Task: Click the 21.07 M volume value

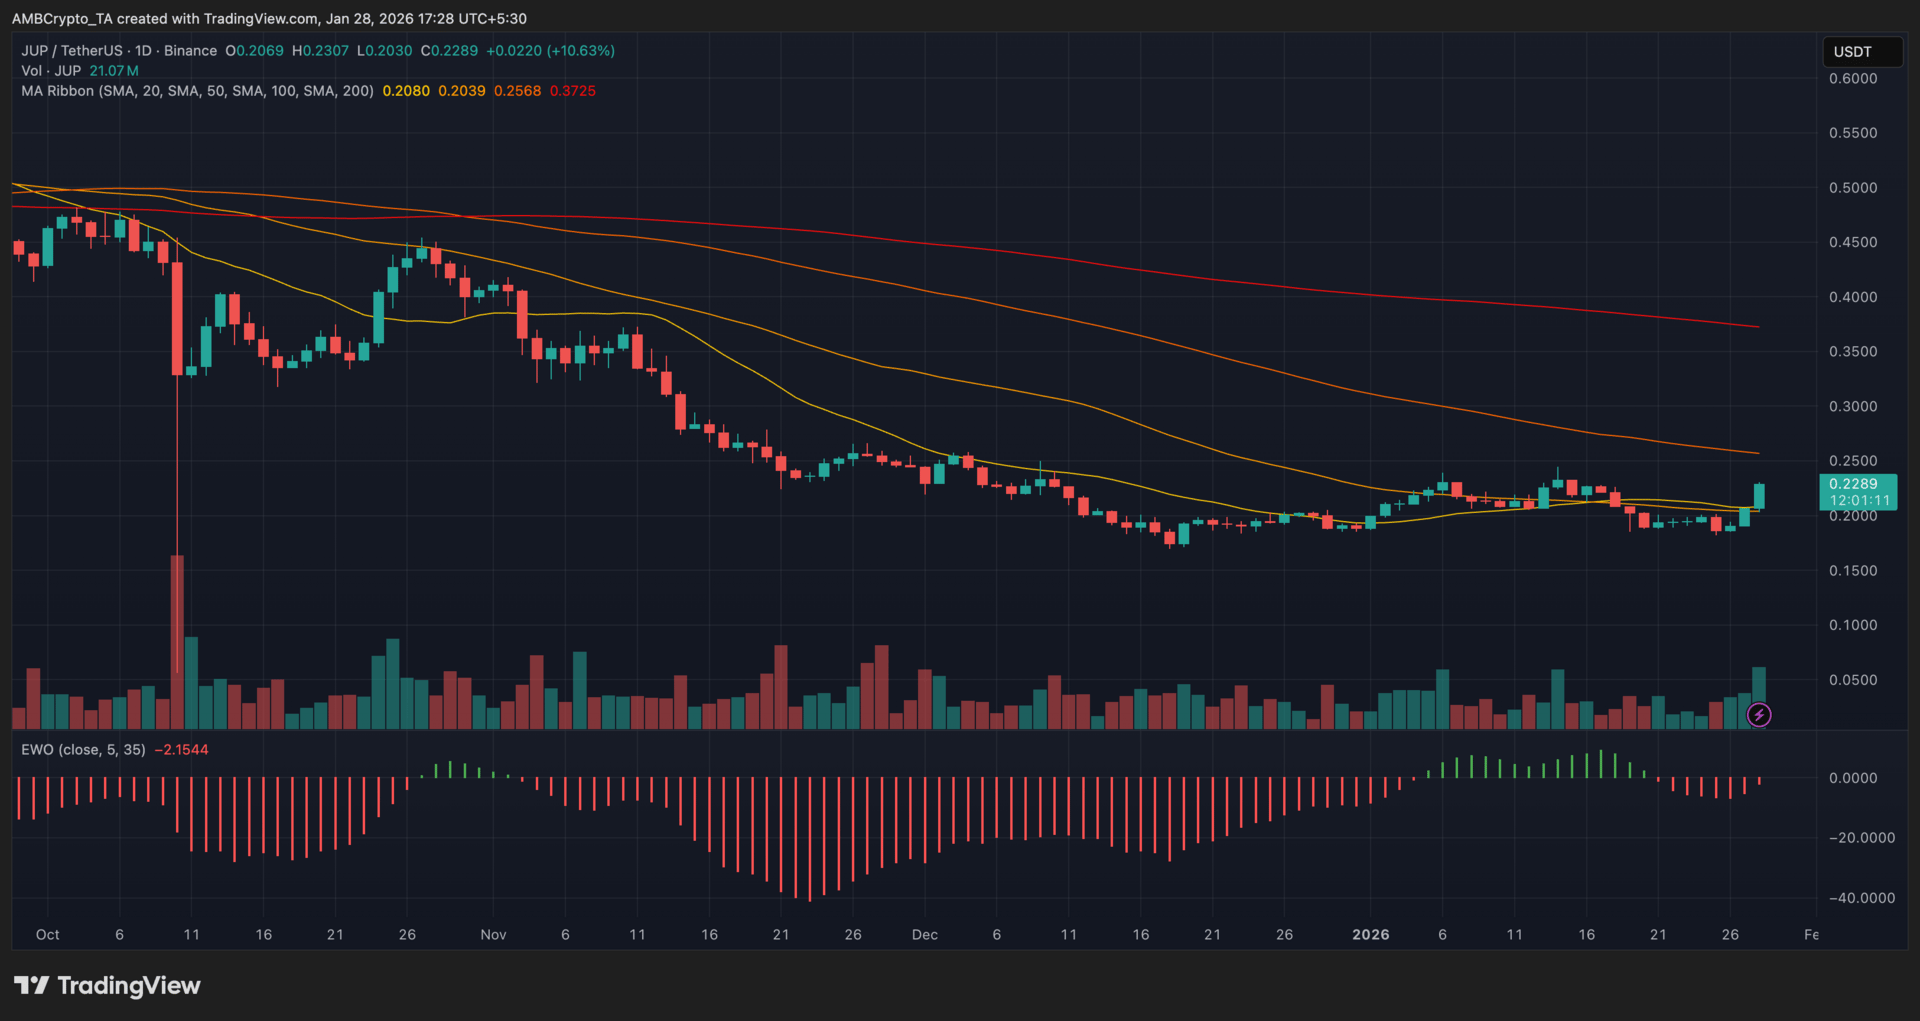Action: [x=114, y=71]
